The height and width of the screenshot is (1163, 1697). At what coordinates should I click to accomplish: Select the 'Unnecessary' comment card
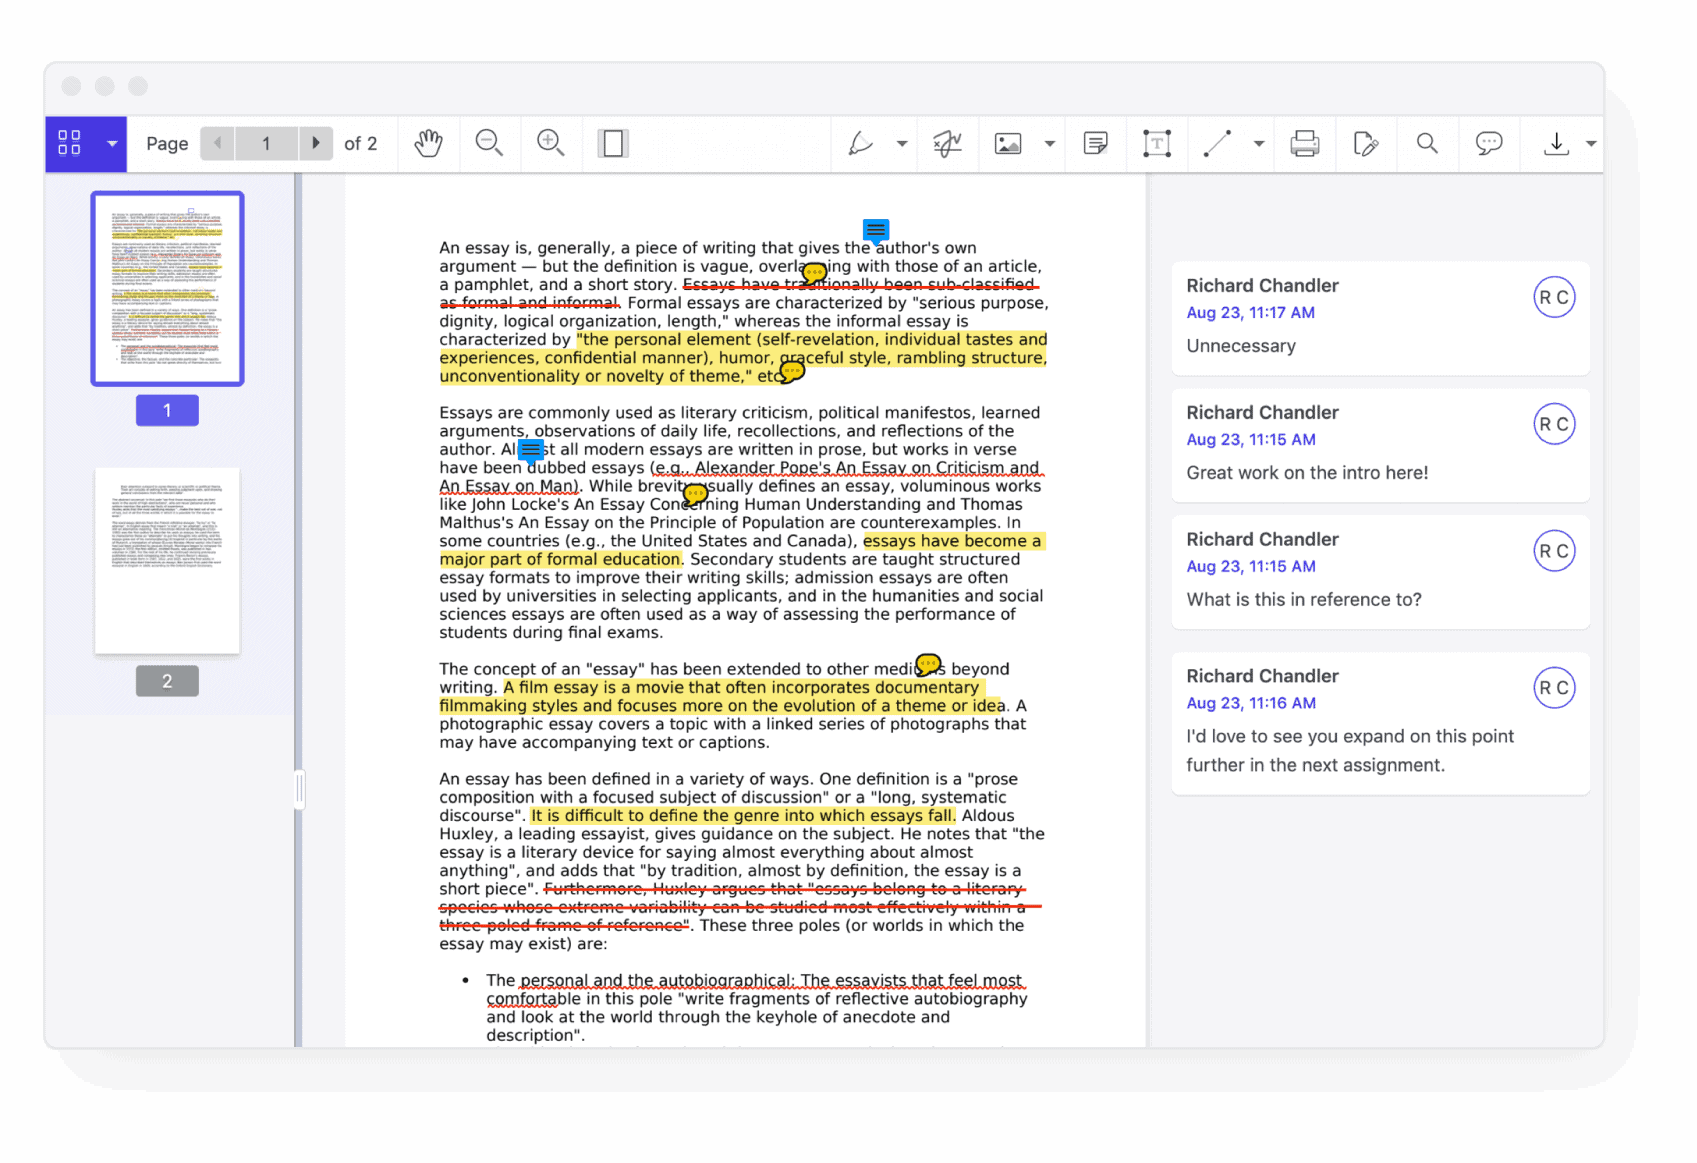pos(1380,318)
